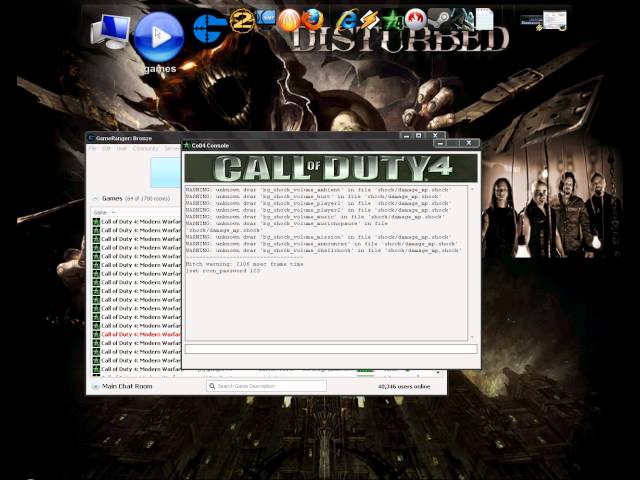Click the 'bg_shock_volume_ambient' warning line
Screen dimensions: 640x480
click(x=317, y=190)
